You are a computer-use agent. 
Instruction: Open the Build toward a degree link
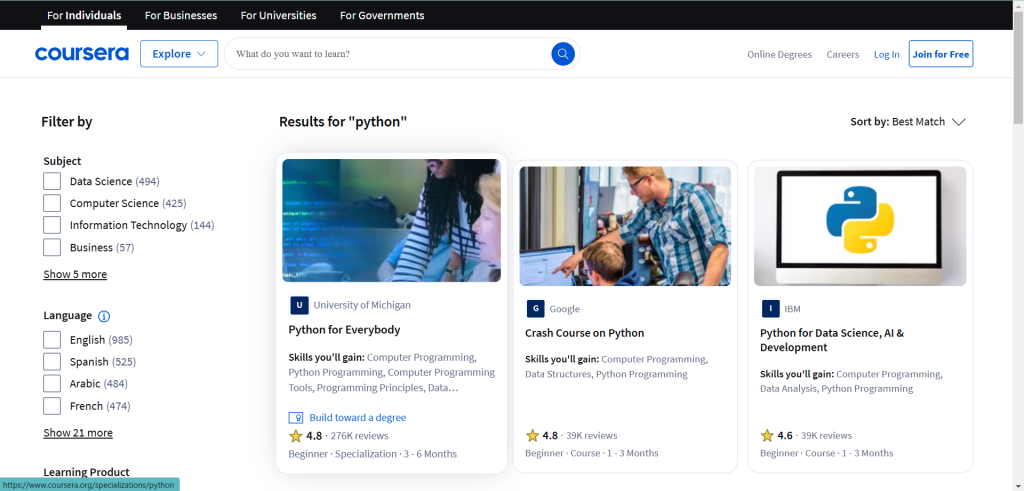357,417
